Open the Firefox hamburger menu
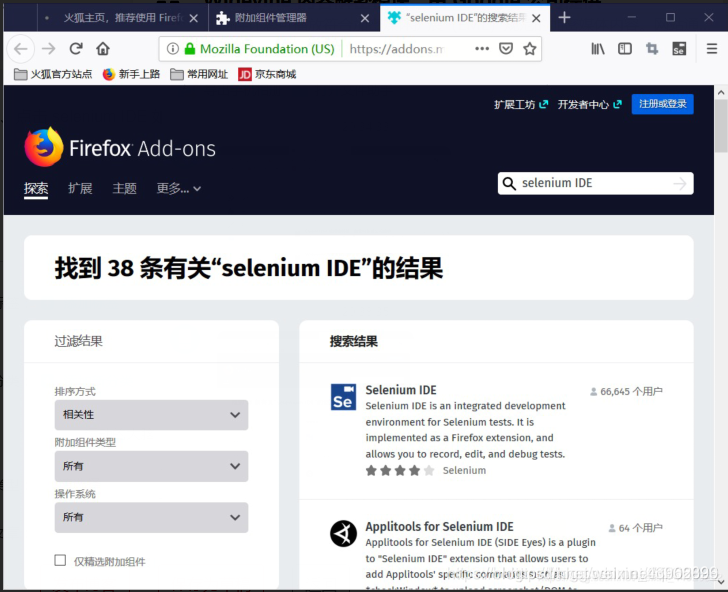Image resolution: width=728 pixels, height=592 pixels. (712, 49)
